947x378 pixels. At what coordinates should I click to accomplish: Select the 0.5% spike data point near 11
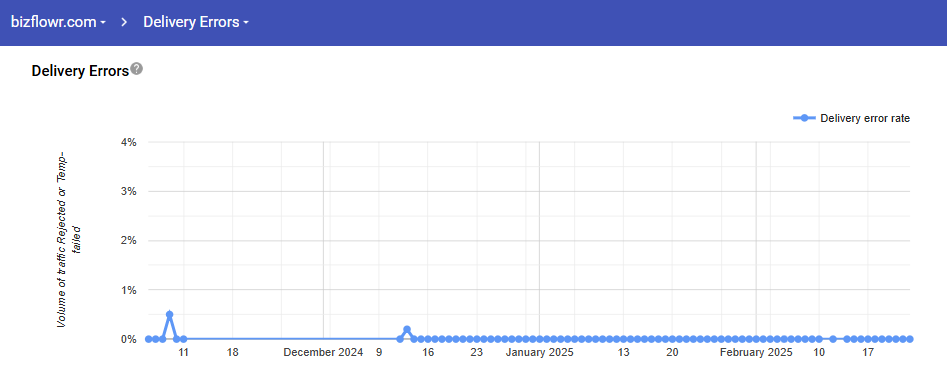click(170, 315)
